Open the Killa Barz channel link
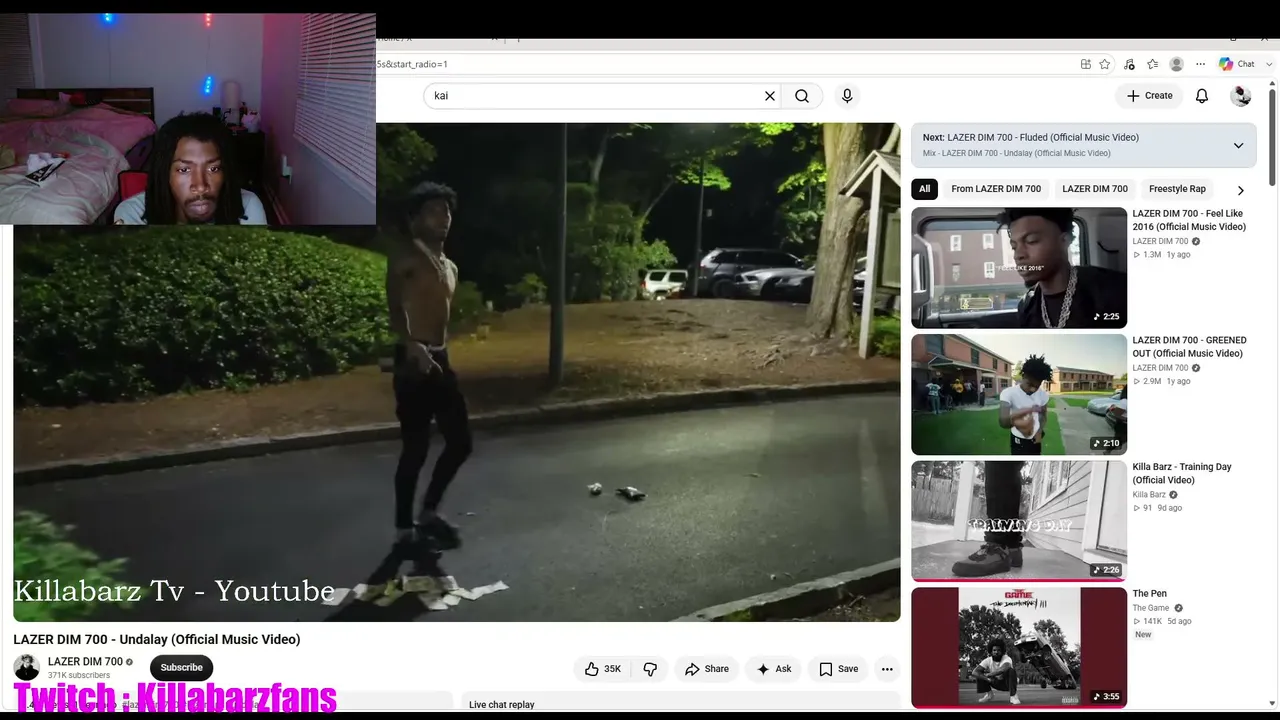Image resolution: width=1280 pixels, height=720 pixels. pos(1149,495)
